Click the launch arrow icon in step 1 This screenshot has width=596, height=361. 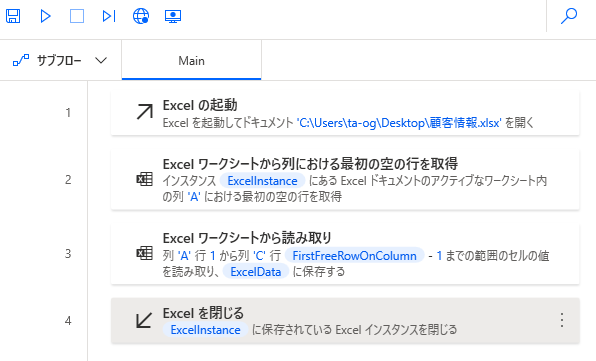[144, 112]
